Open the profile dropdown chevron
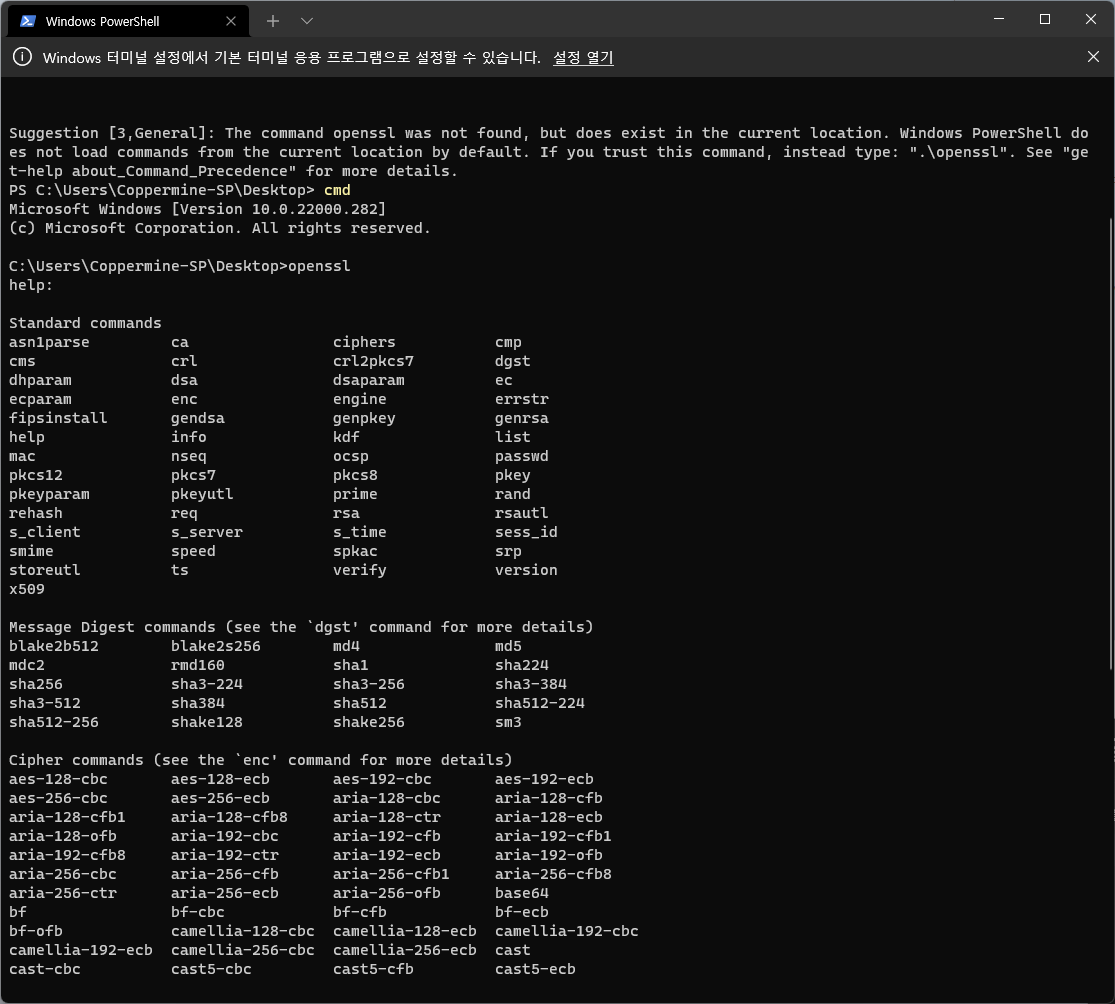Viewport: 1115px width, 1004px height. coord(307,21)
